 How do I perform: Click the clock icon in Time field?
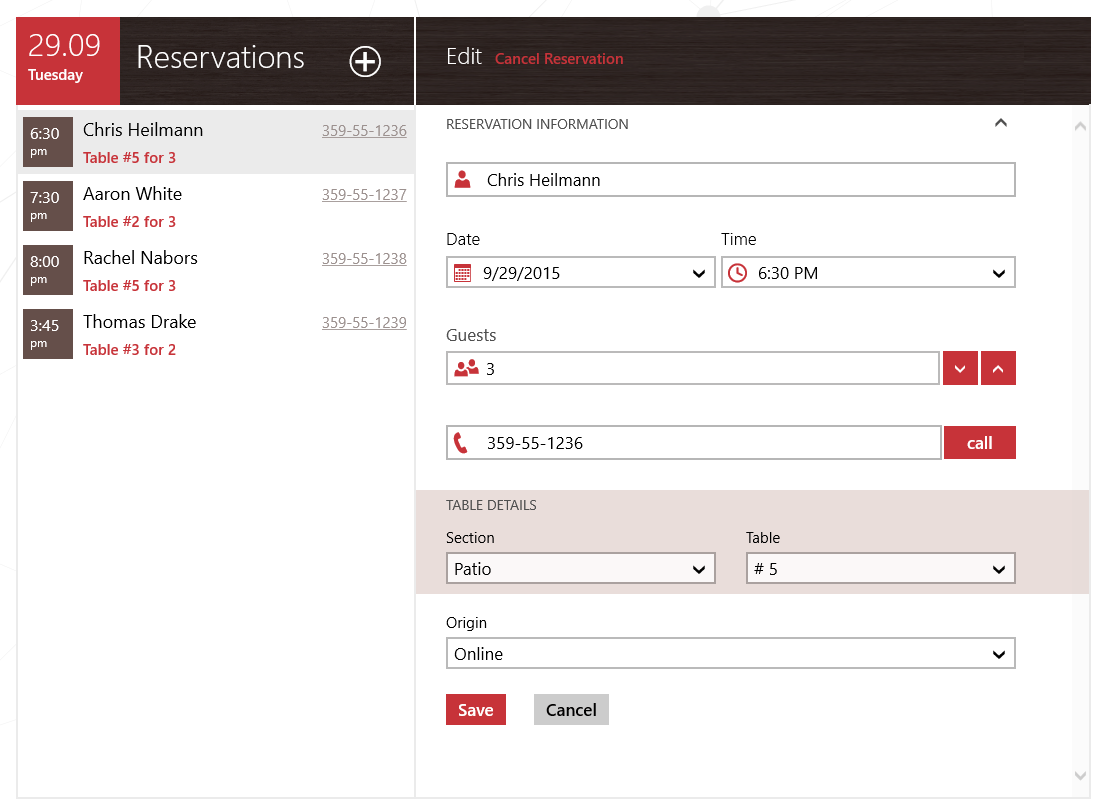(x=737, y=273)
